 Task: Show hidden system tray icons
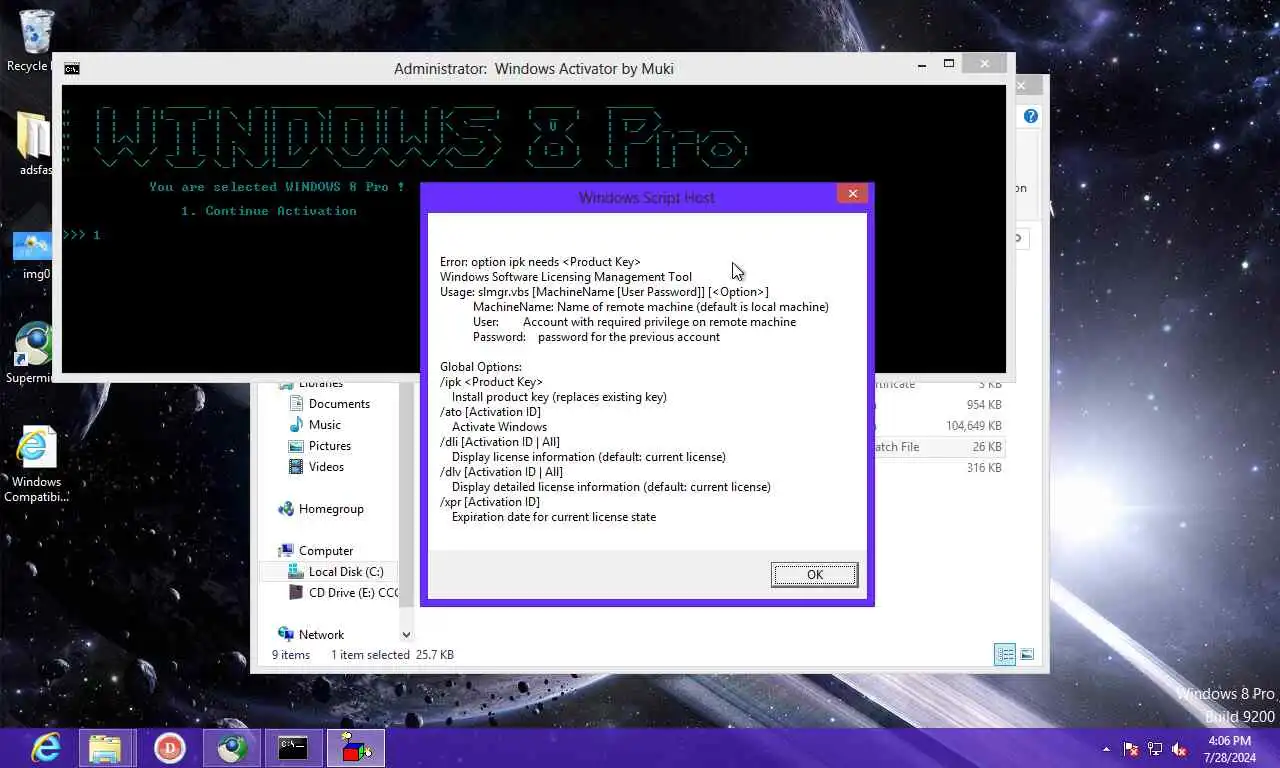[1106, 749]
